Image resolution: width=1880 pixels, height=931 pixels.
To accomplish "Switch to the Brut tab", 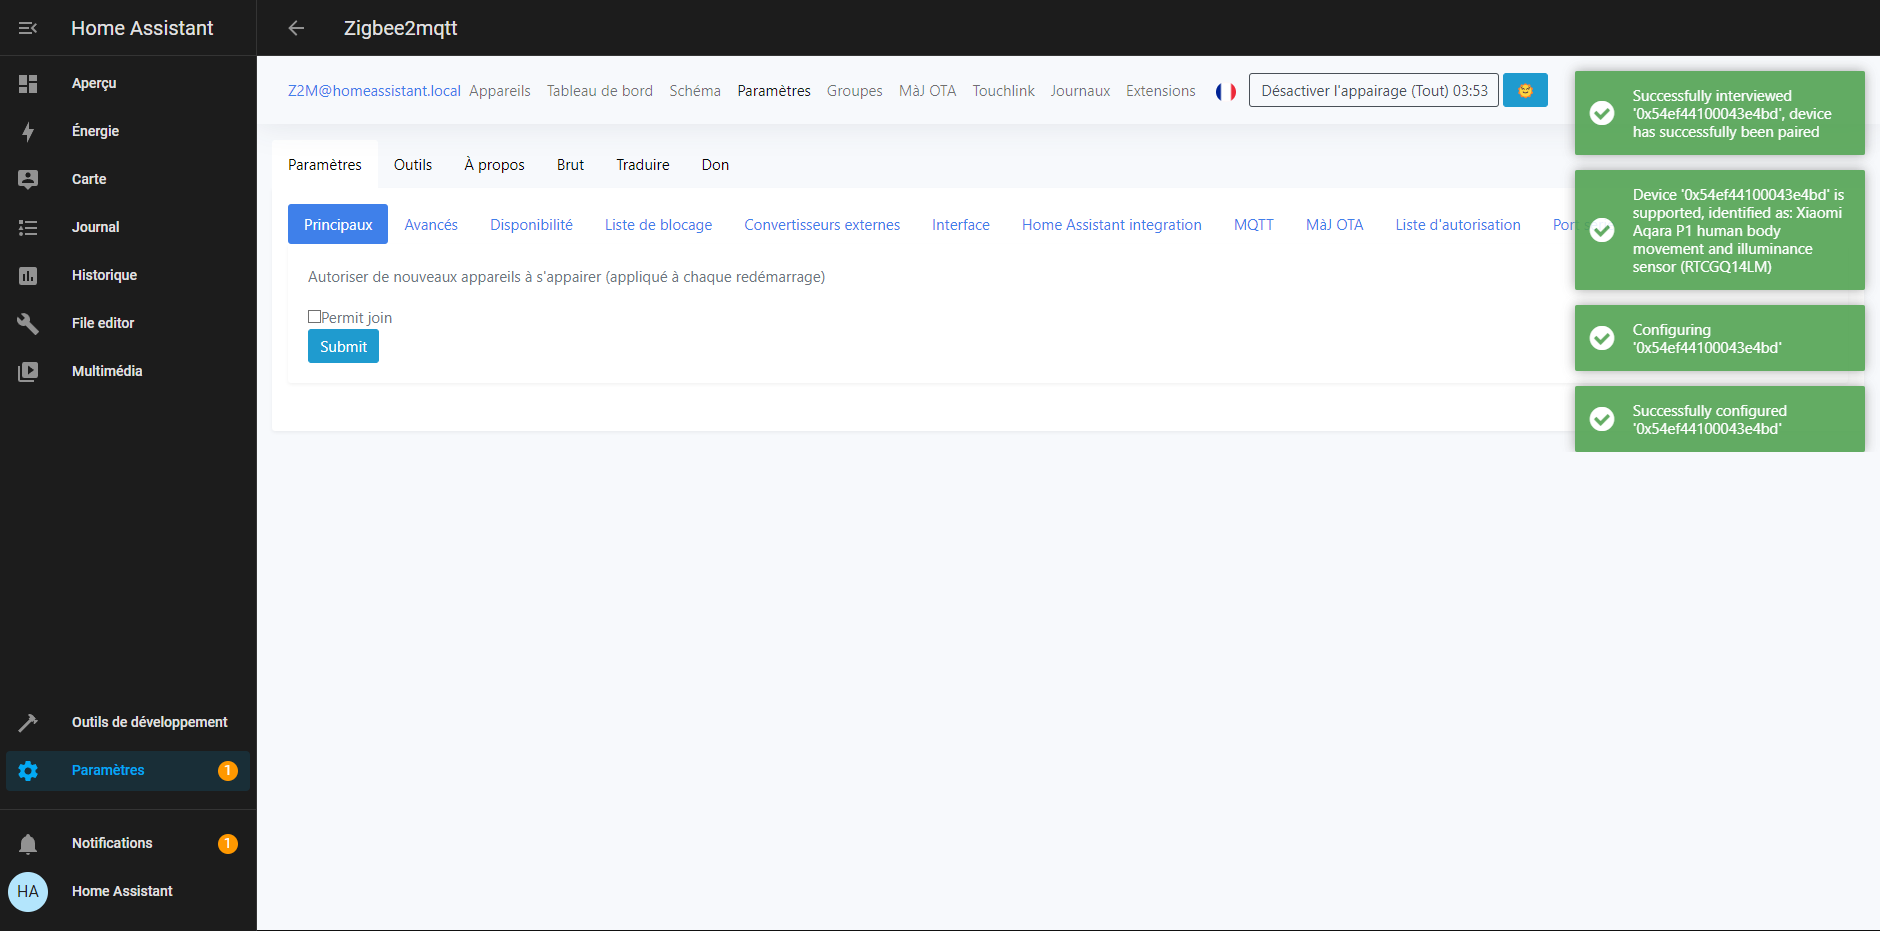I will click(570, 165).
